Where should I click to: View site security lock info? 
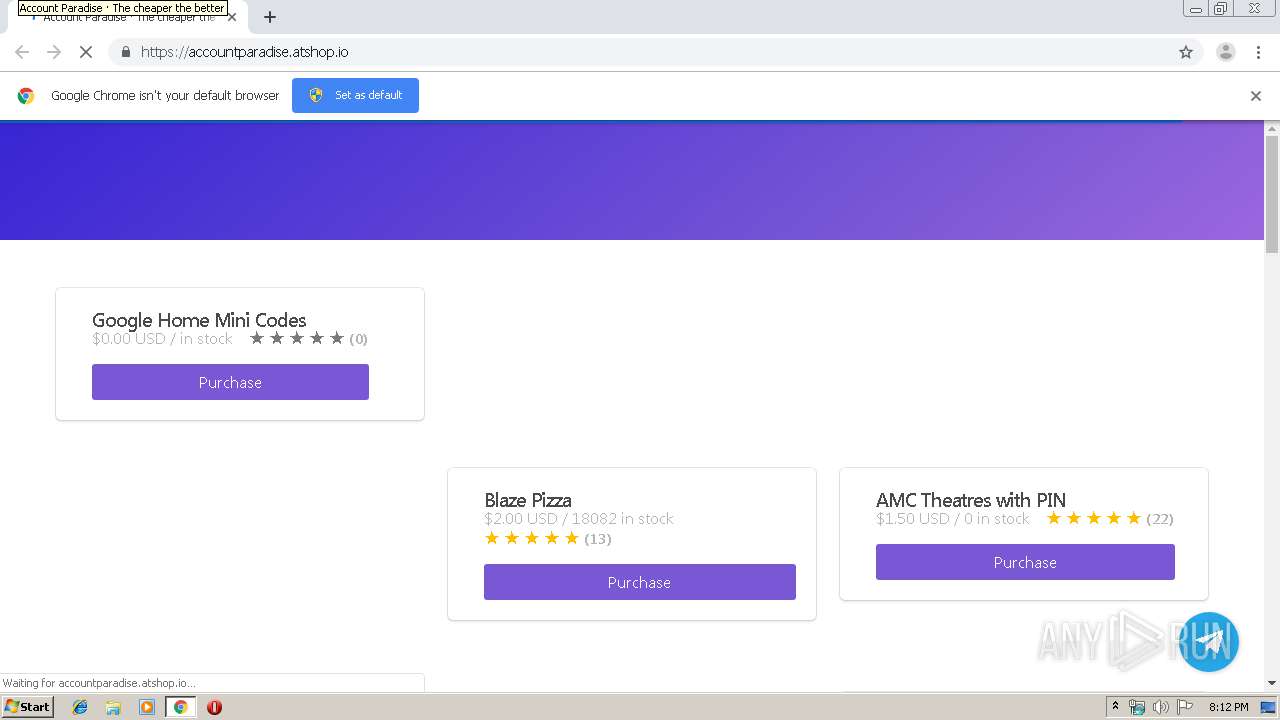[x=125, y=52]
